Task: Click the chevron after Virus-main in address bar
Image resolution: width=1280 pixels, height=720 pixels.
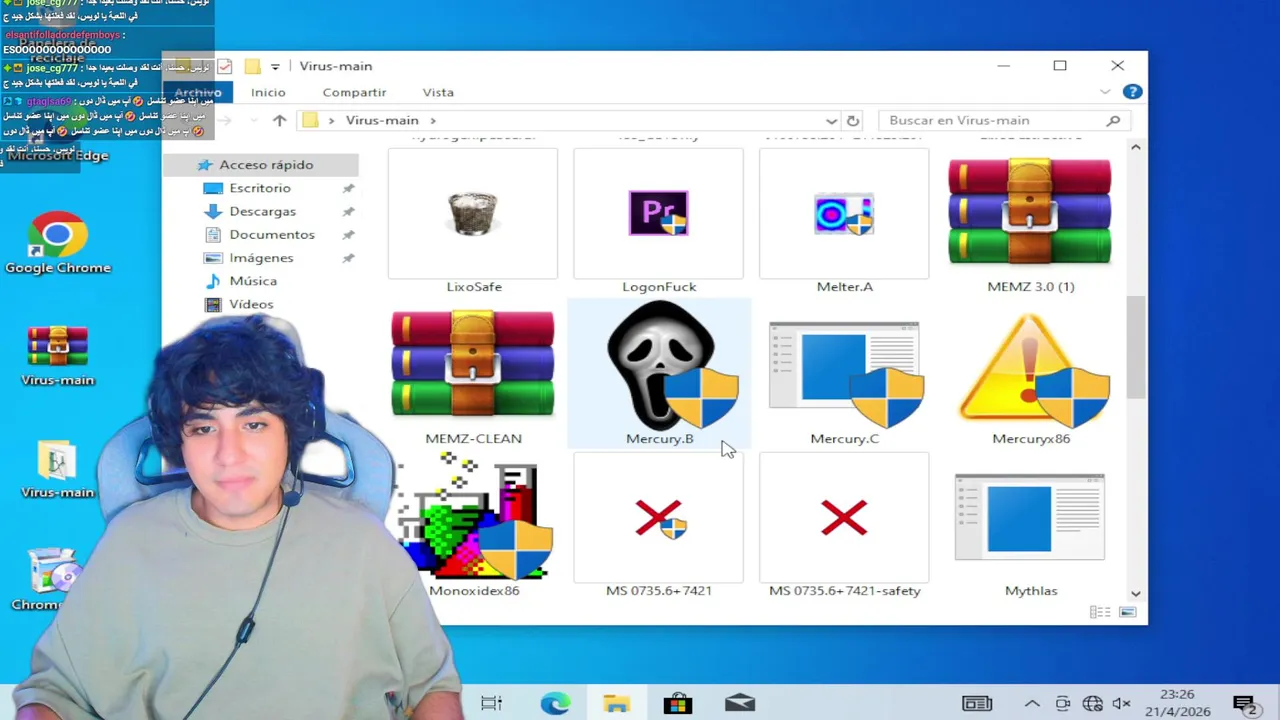Action: coord(433,120)
